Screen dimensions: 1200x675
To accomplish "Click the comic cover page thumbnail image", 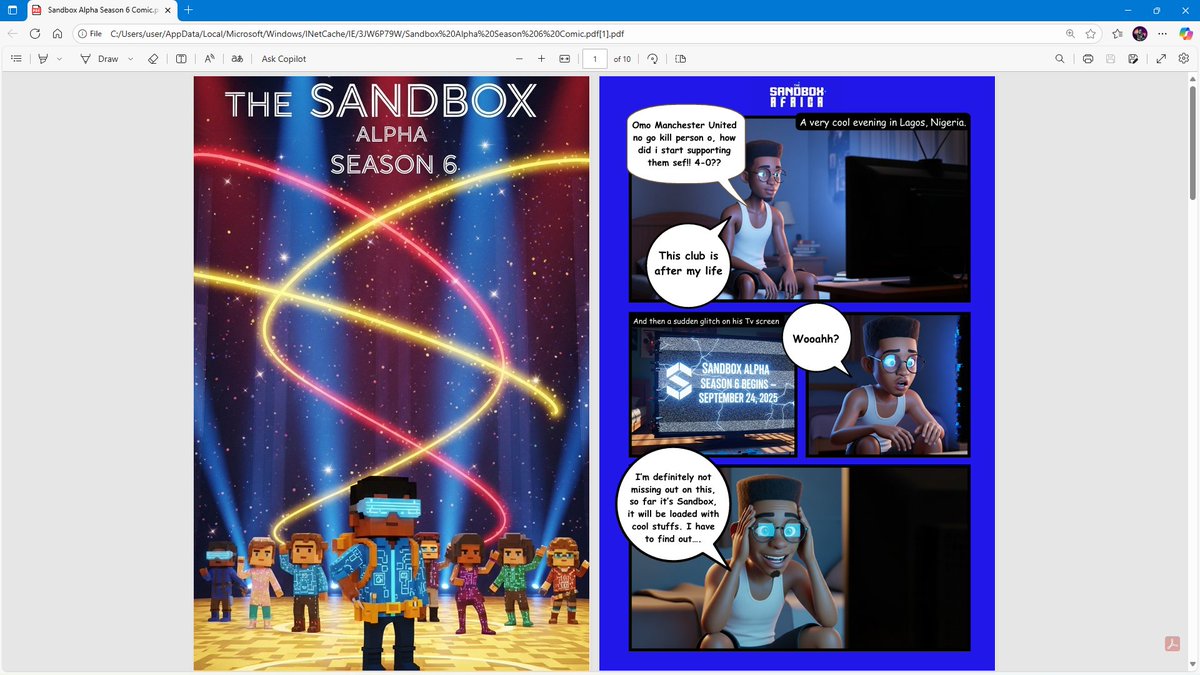I will pos(391,373).
